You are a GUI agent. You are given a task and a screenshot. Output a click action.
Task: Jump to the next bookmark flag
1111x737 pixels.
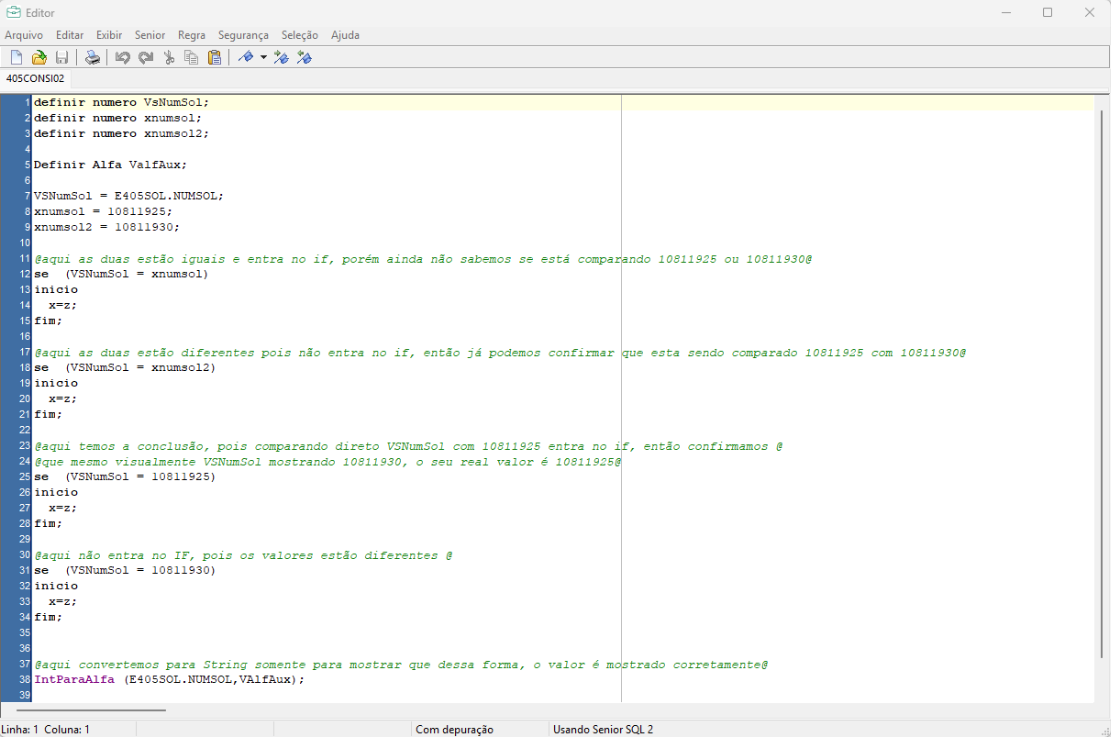pos(282,57)
